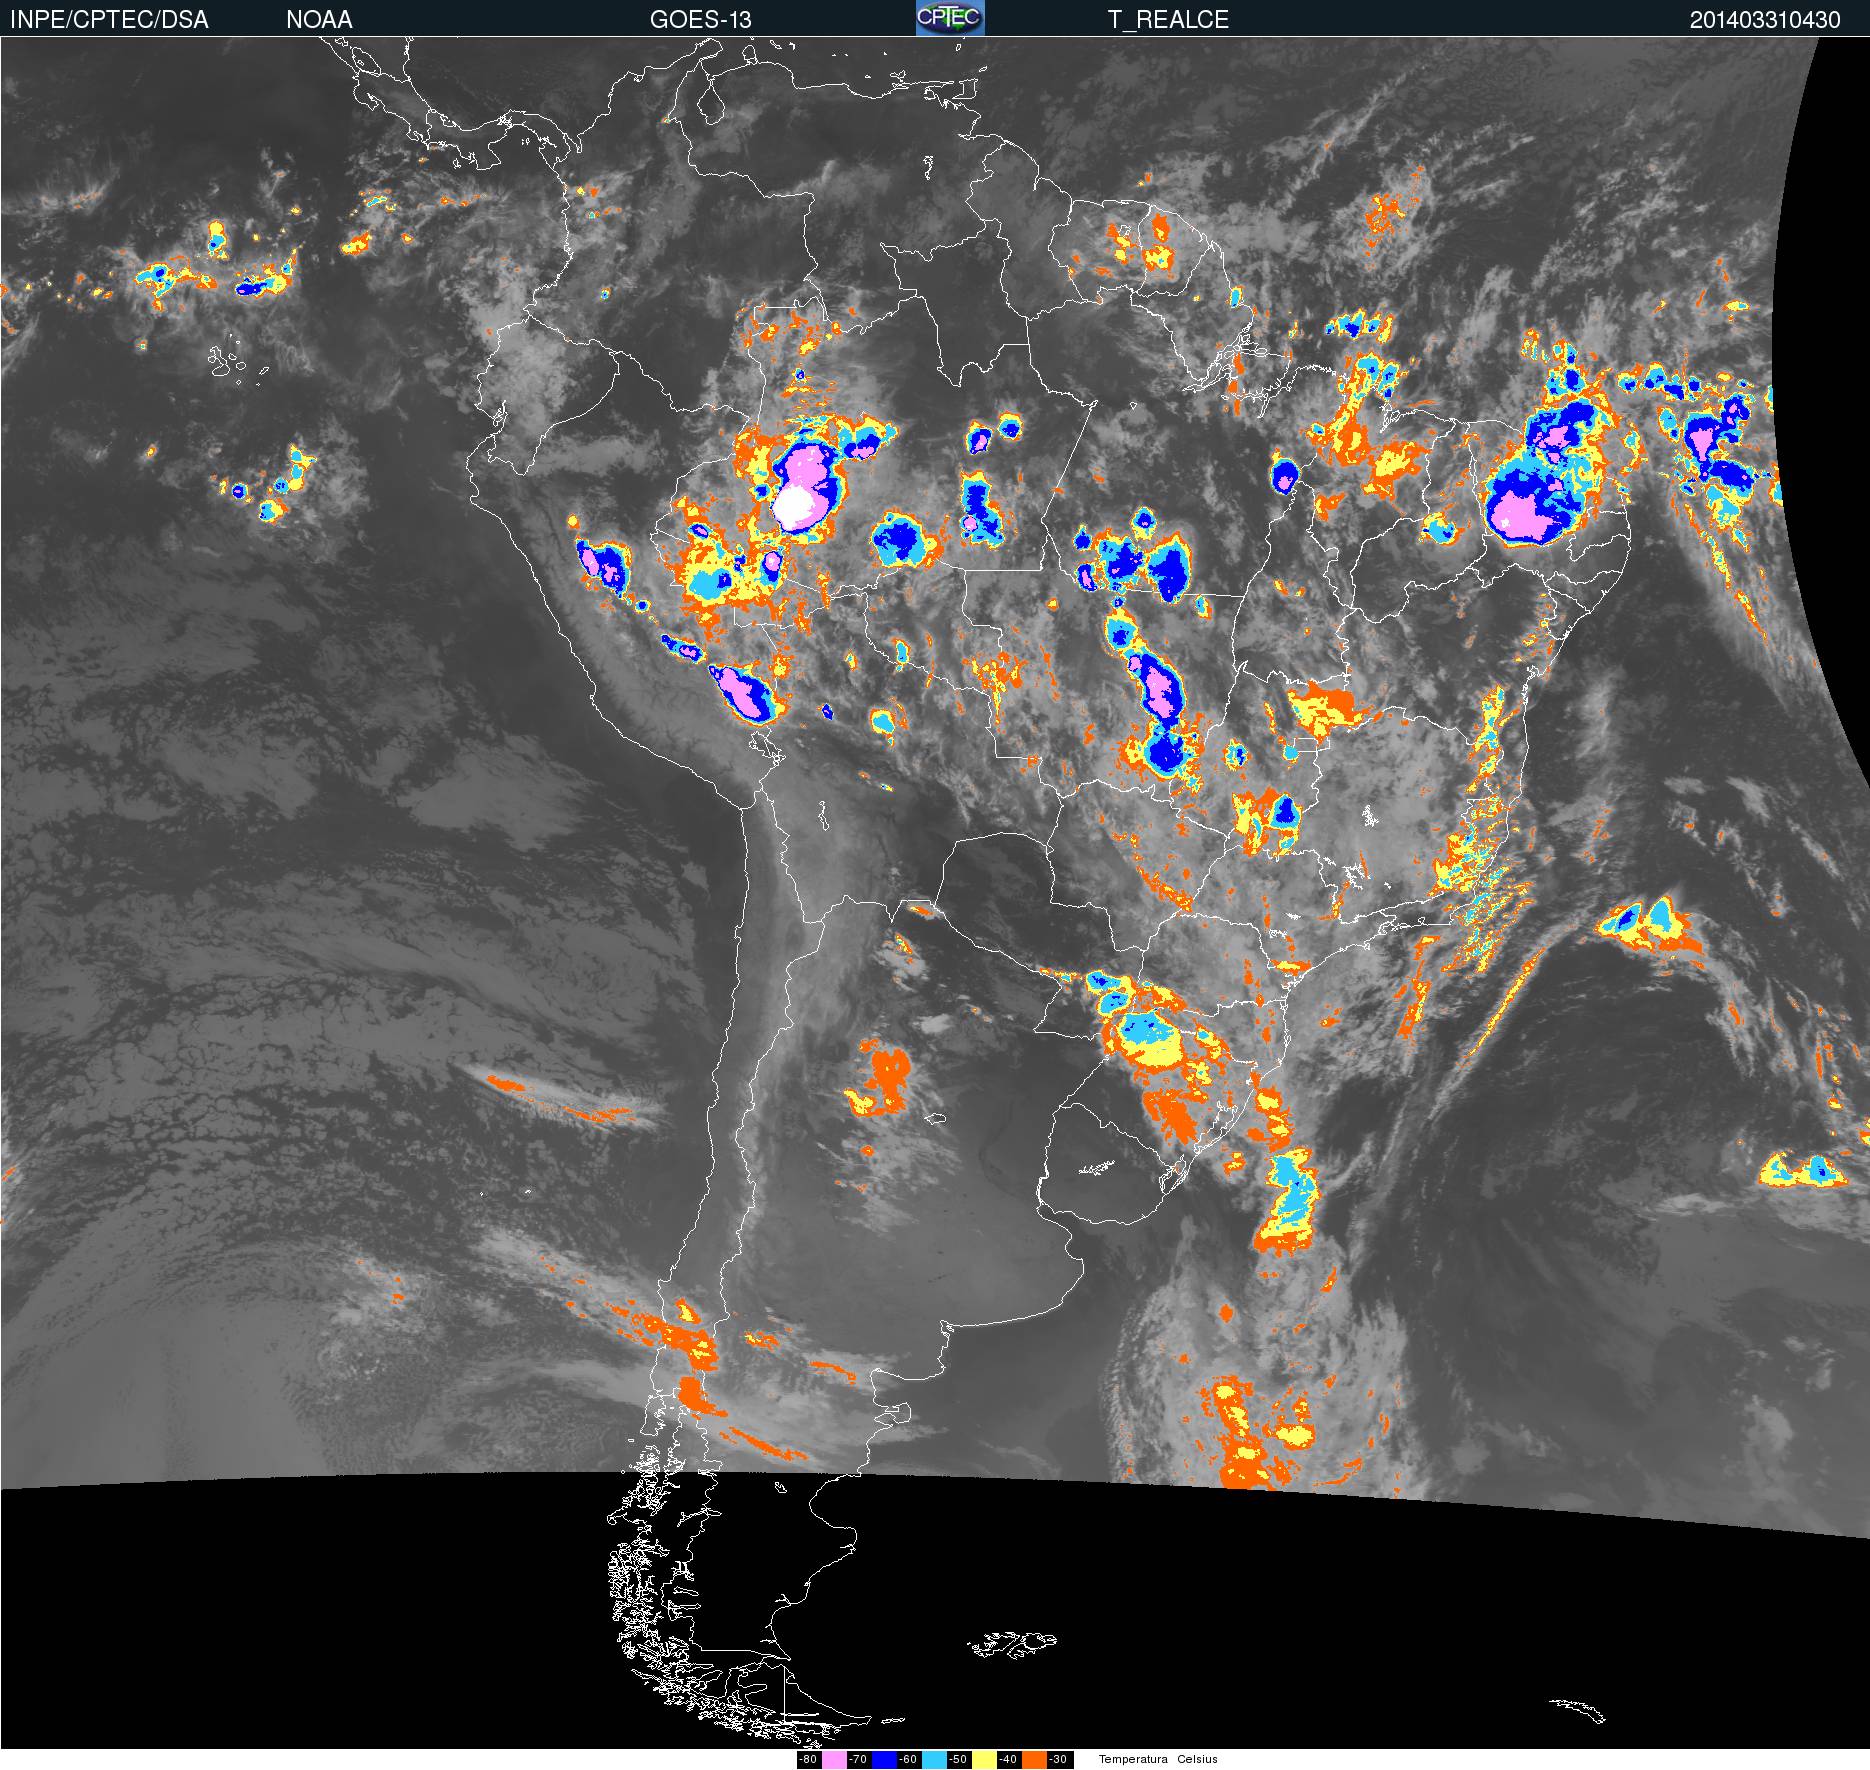The image size is (1870, 1770).
Task: Click the Temperatura Celsius legend caption
Action: pos(1158,1759)
